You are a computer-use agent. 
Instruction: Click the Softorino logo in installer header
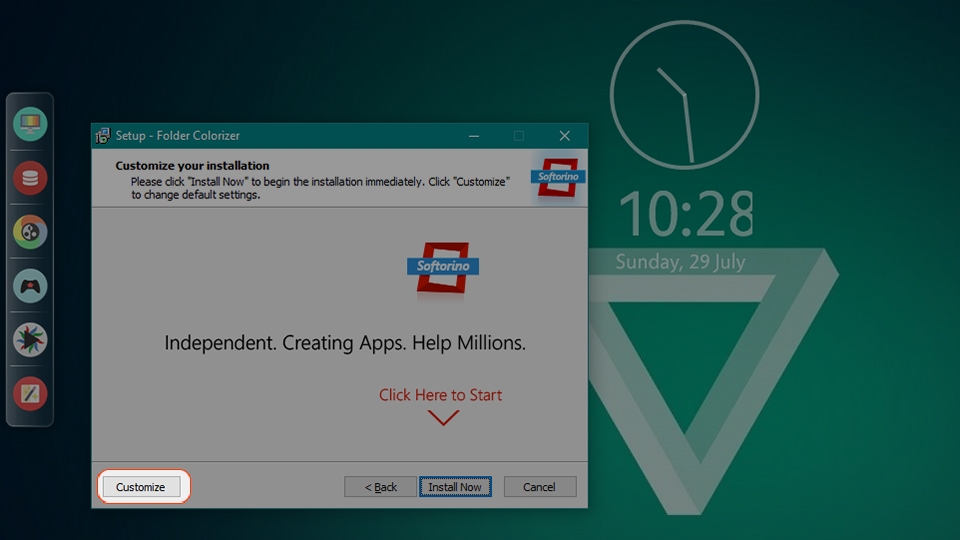point(558,178)
